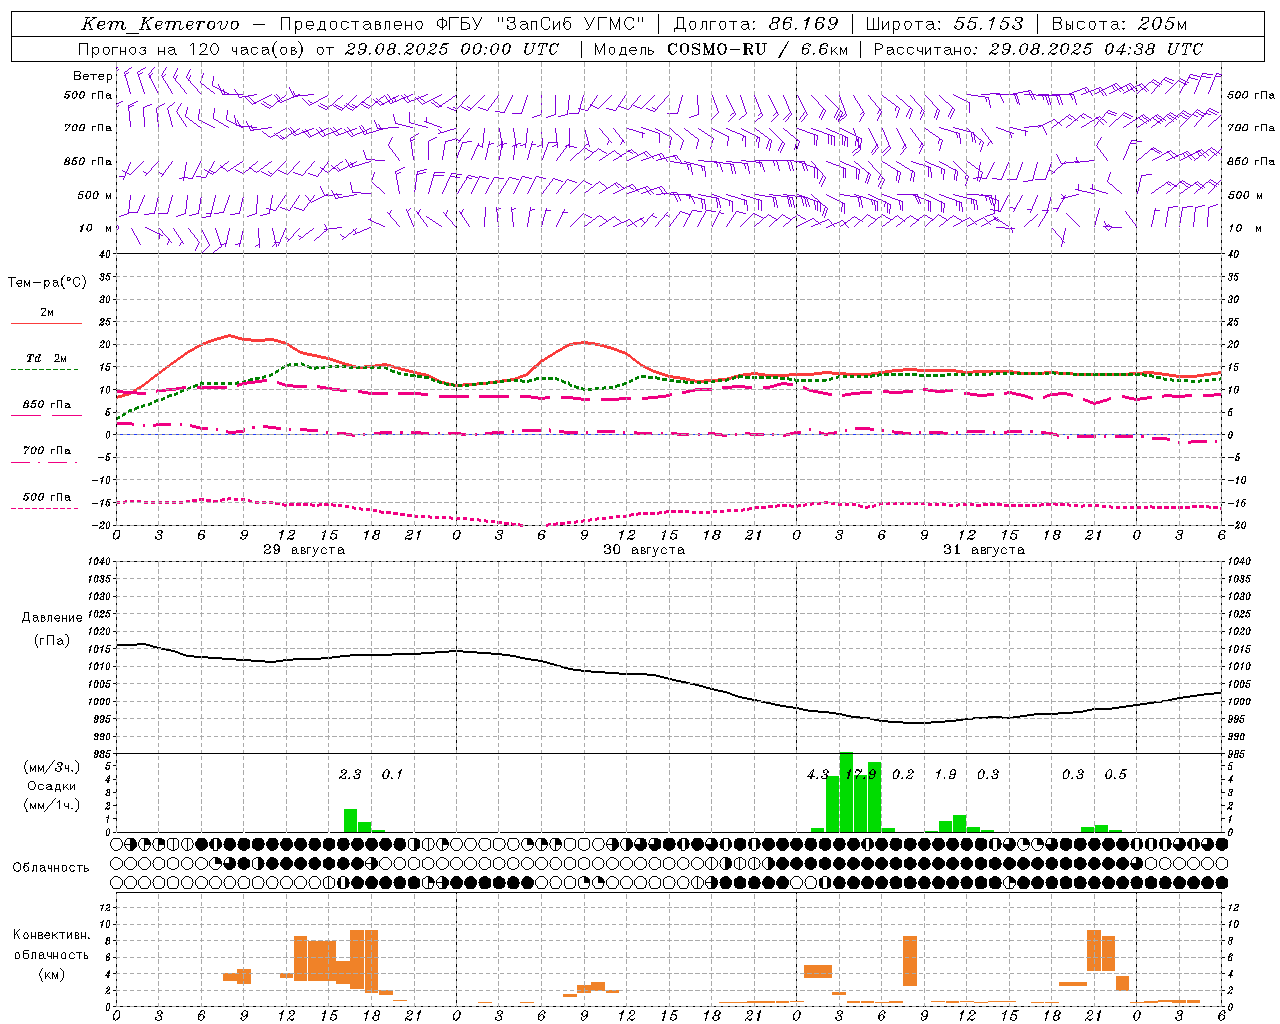Select the red line sample under 2м
This screenshot has height=1024, width=1280.
(46, 323)
